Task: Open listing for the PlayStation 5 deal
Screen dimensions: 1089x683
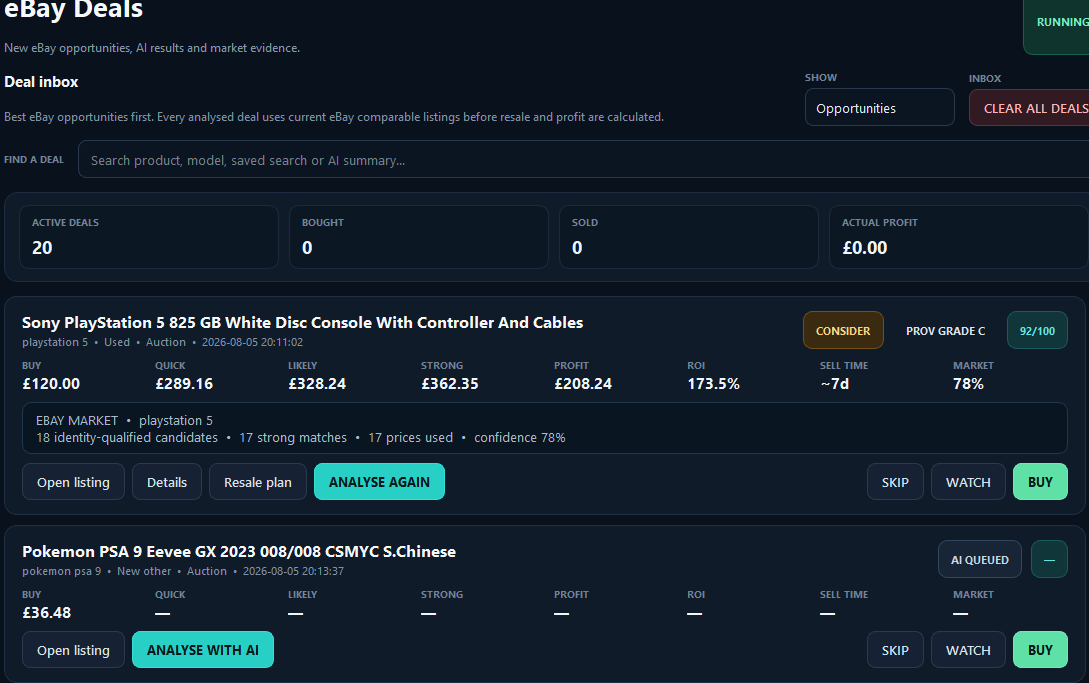Action: pyautogui.click(x=73, y=482)
